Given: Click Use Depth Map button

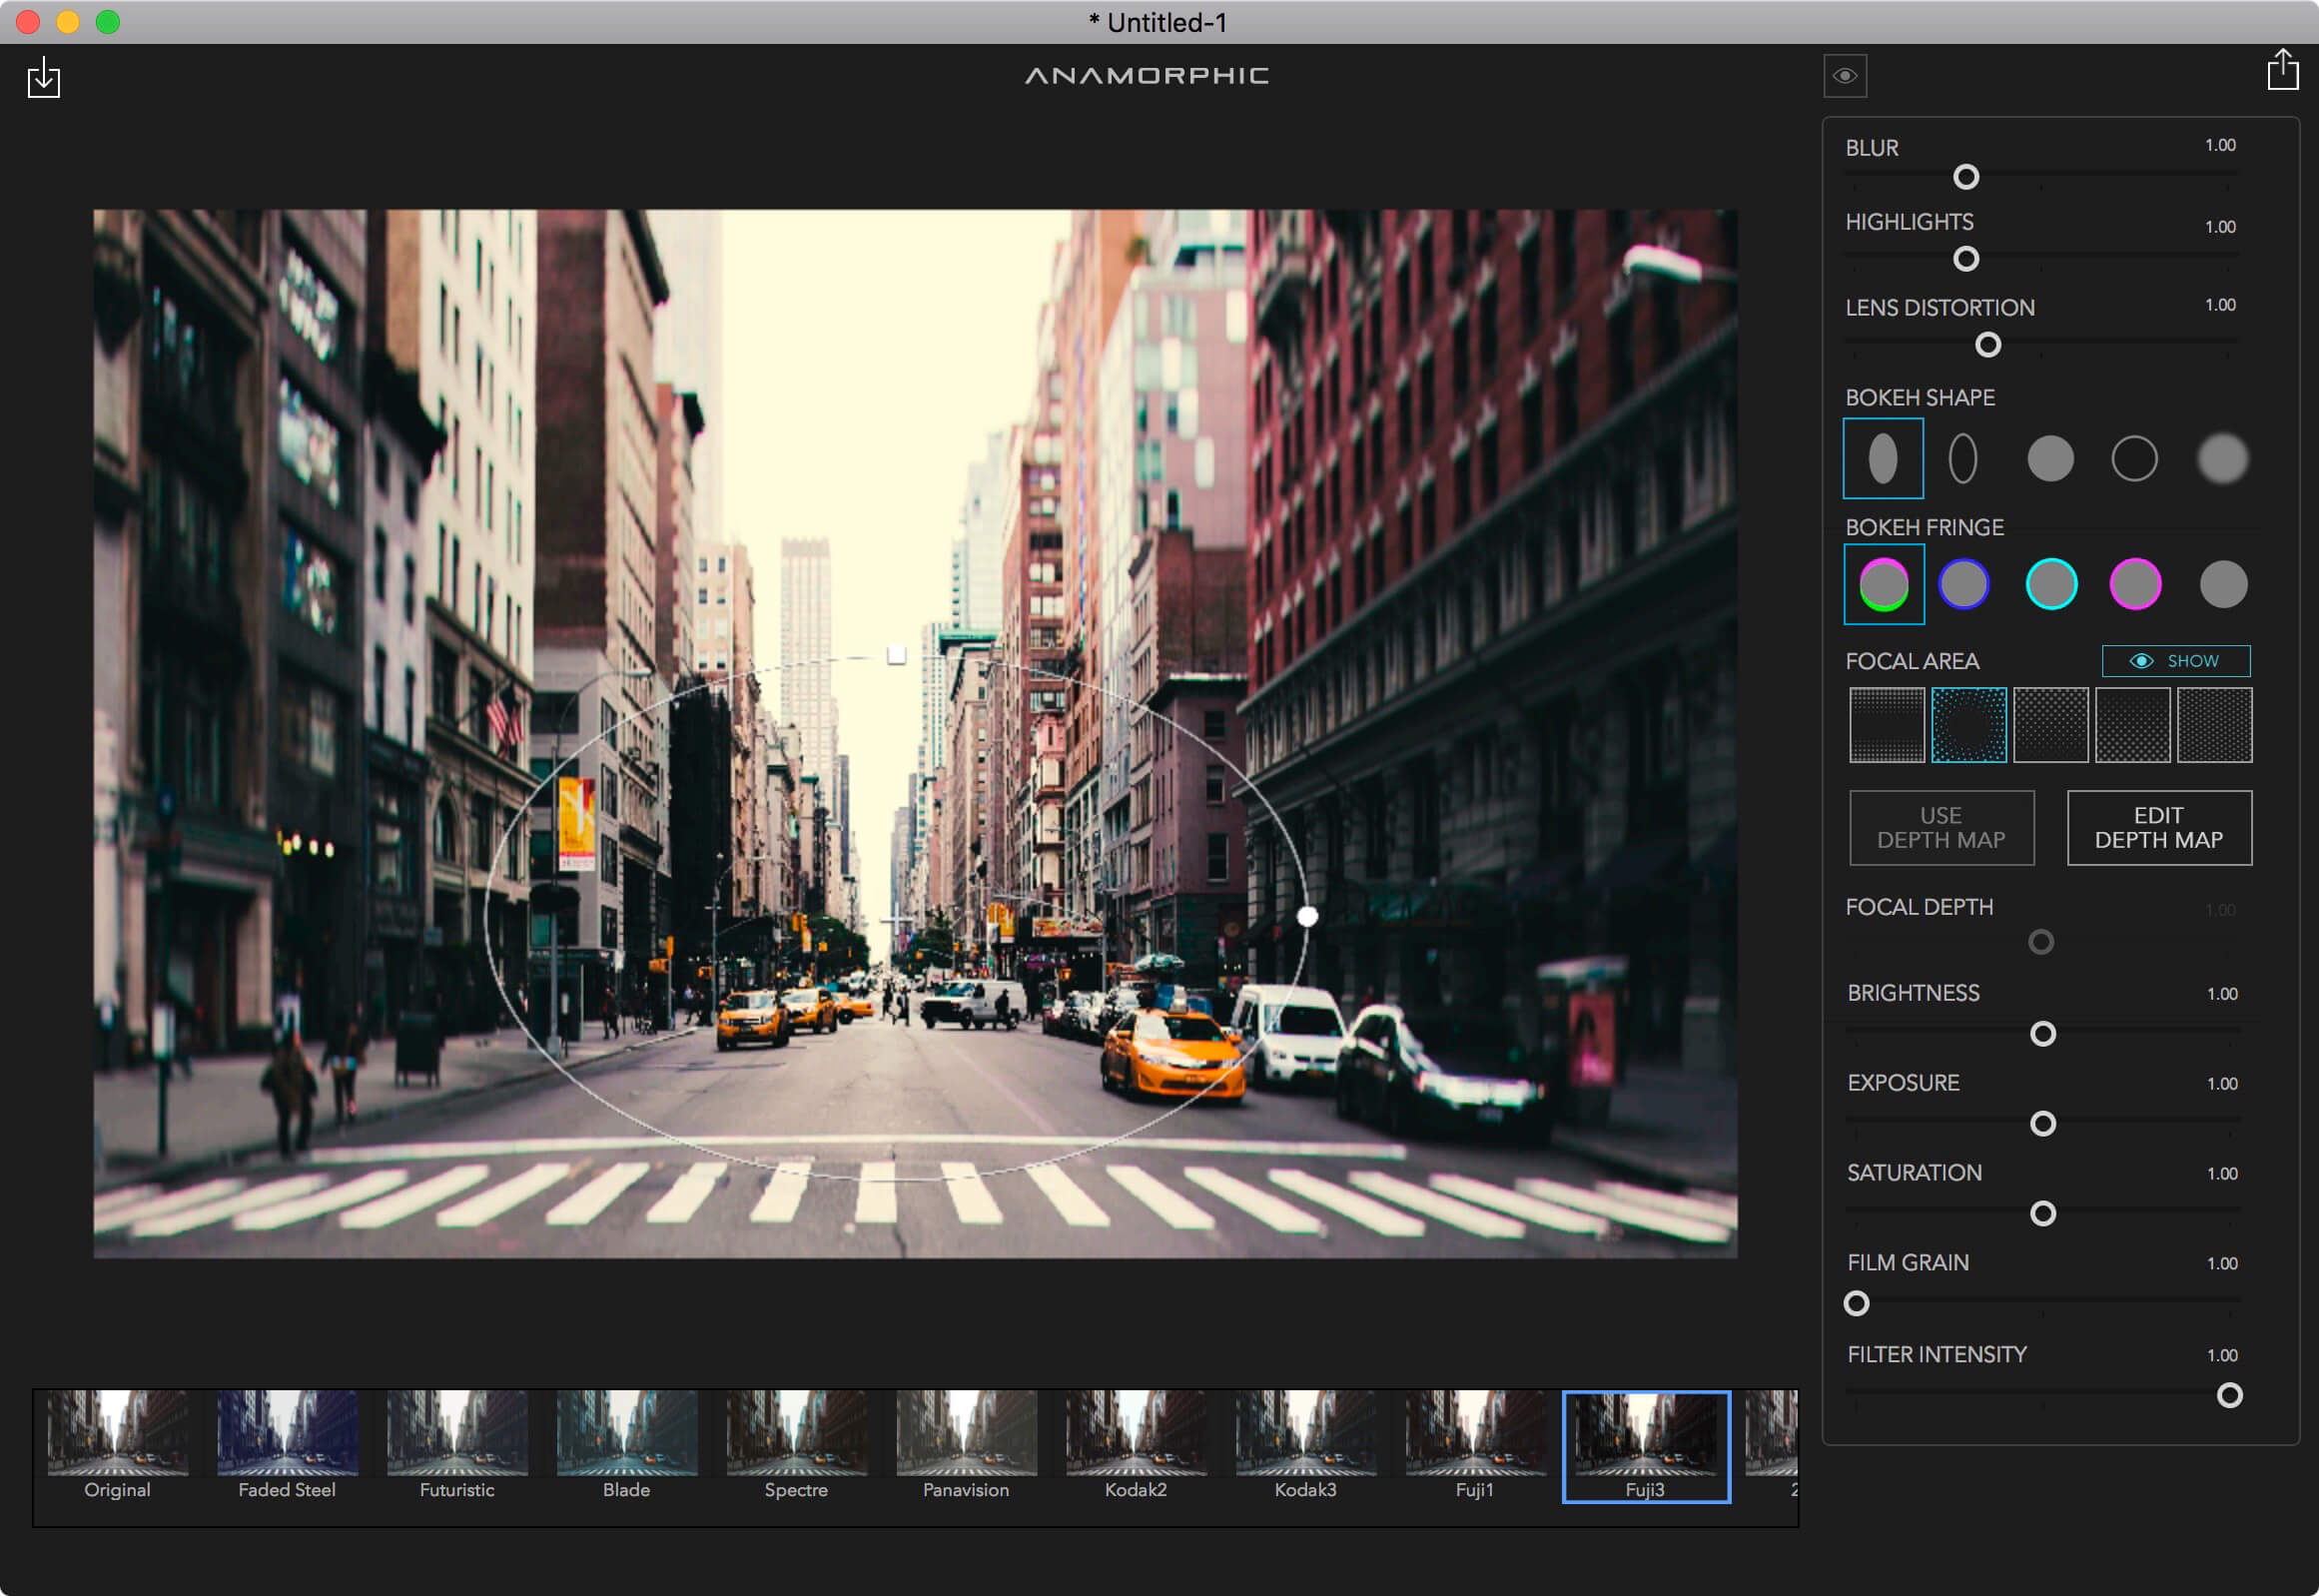Looking at the screenshot, I should 1940,828.
